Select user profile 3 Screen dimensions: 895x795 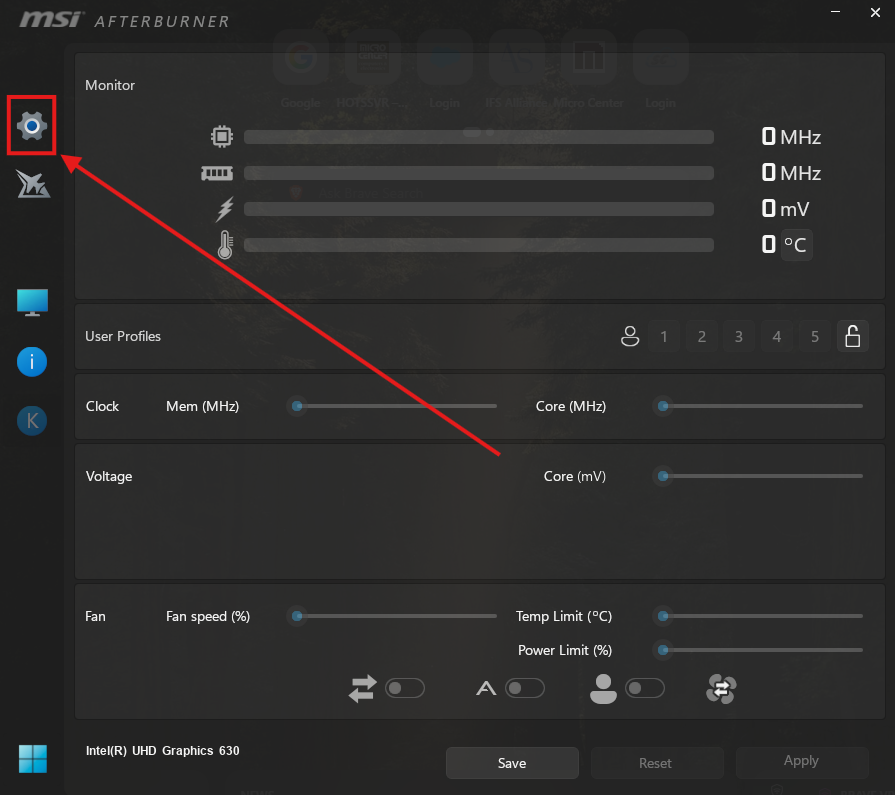(739, 337)
